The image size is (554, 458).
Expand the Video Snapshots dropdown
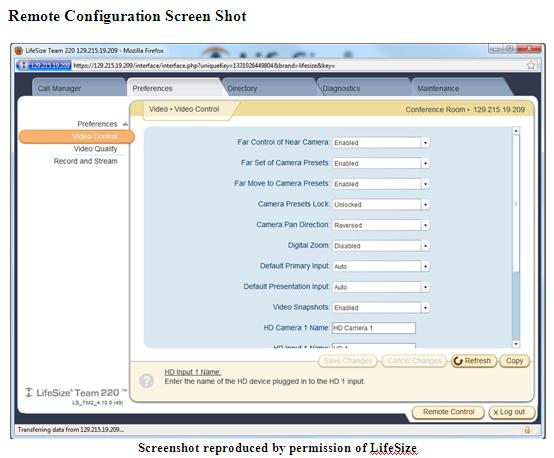[x=381, y=308]
